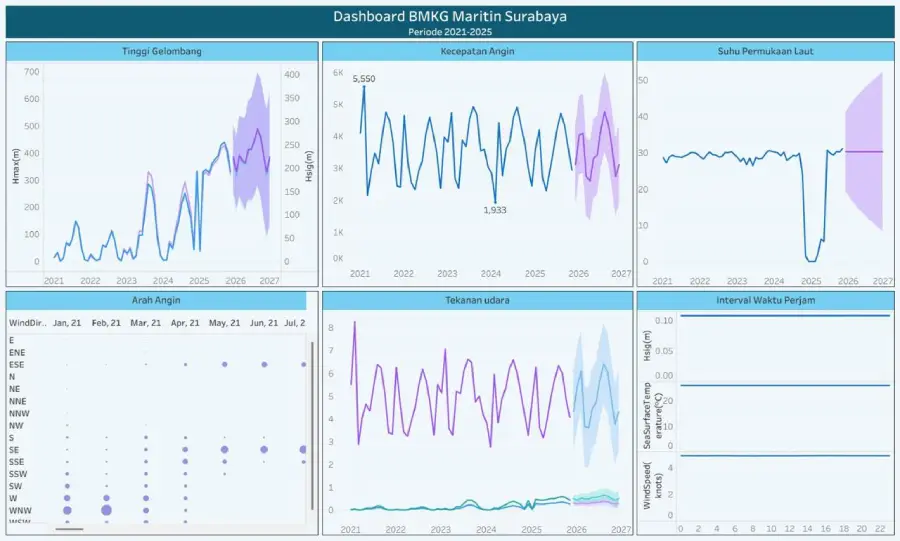This screenshot has width=900, height=541.
Task: Select the 'Apr, 21' column header
Action: (185, 323)
